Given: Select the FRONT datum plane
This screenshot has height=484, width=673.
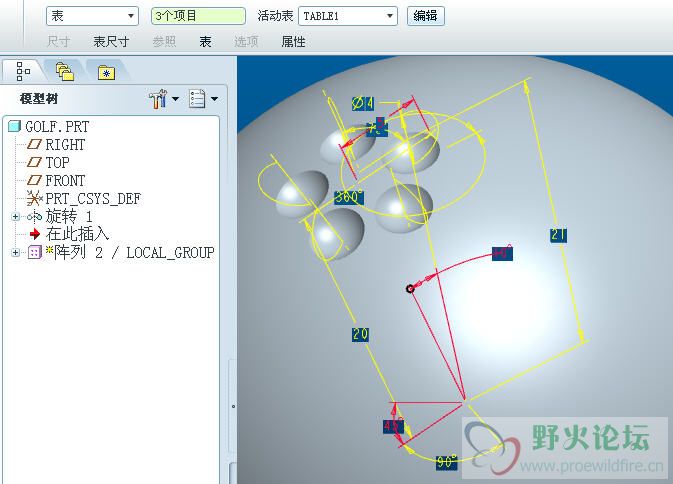Looking at the screenshot, I should pos(65,181).
